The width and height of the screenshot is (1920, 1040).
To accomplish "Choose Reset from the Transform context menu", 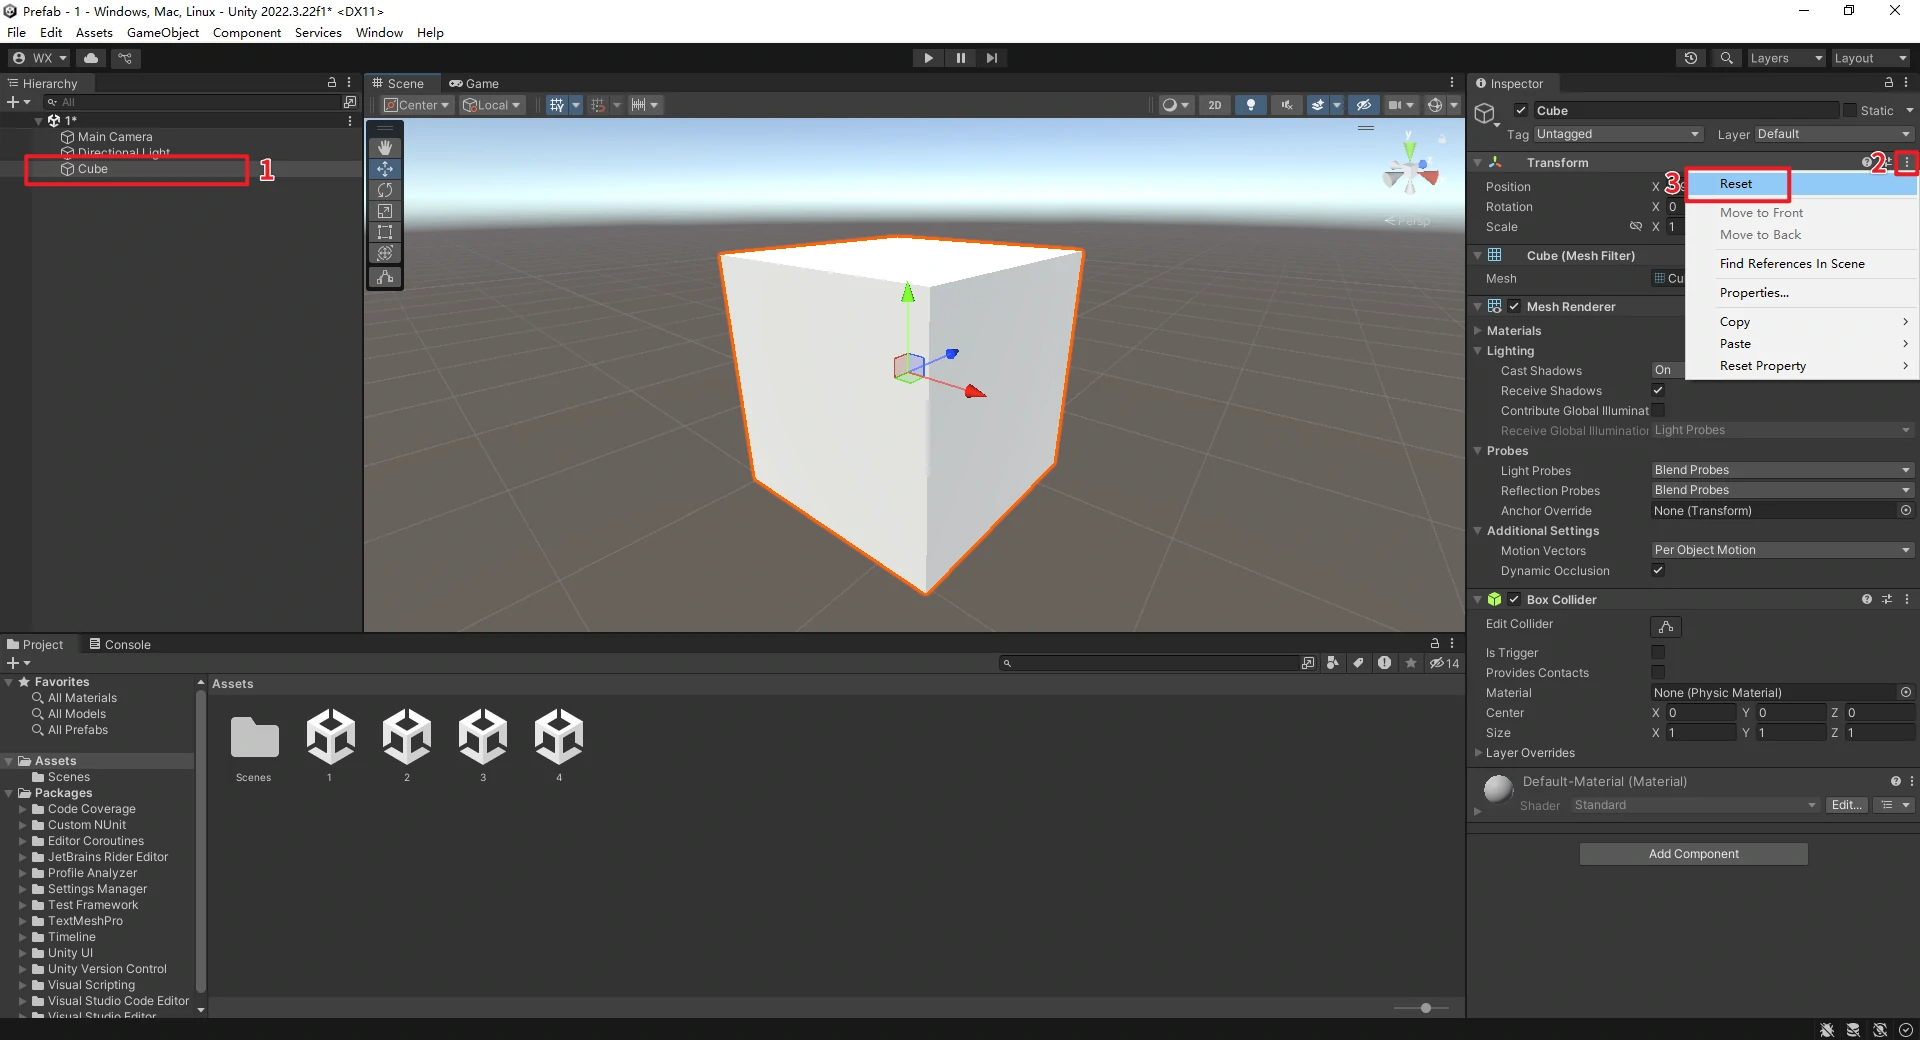I will pos(1736,184).
